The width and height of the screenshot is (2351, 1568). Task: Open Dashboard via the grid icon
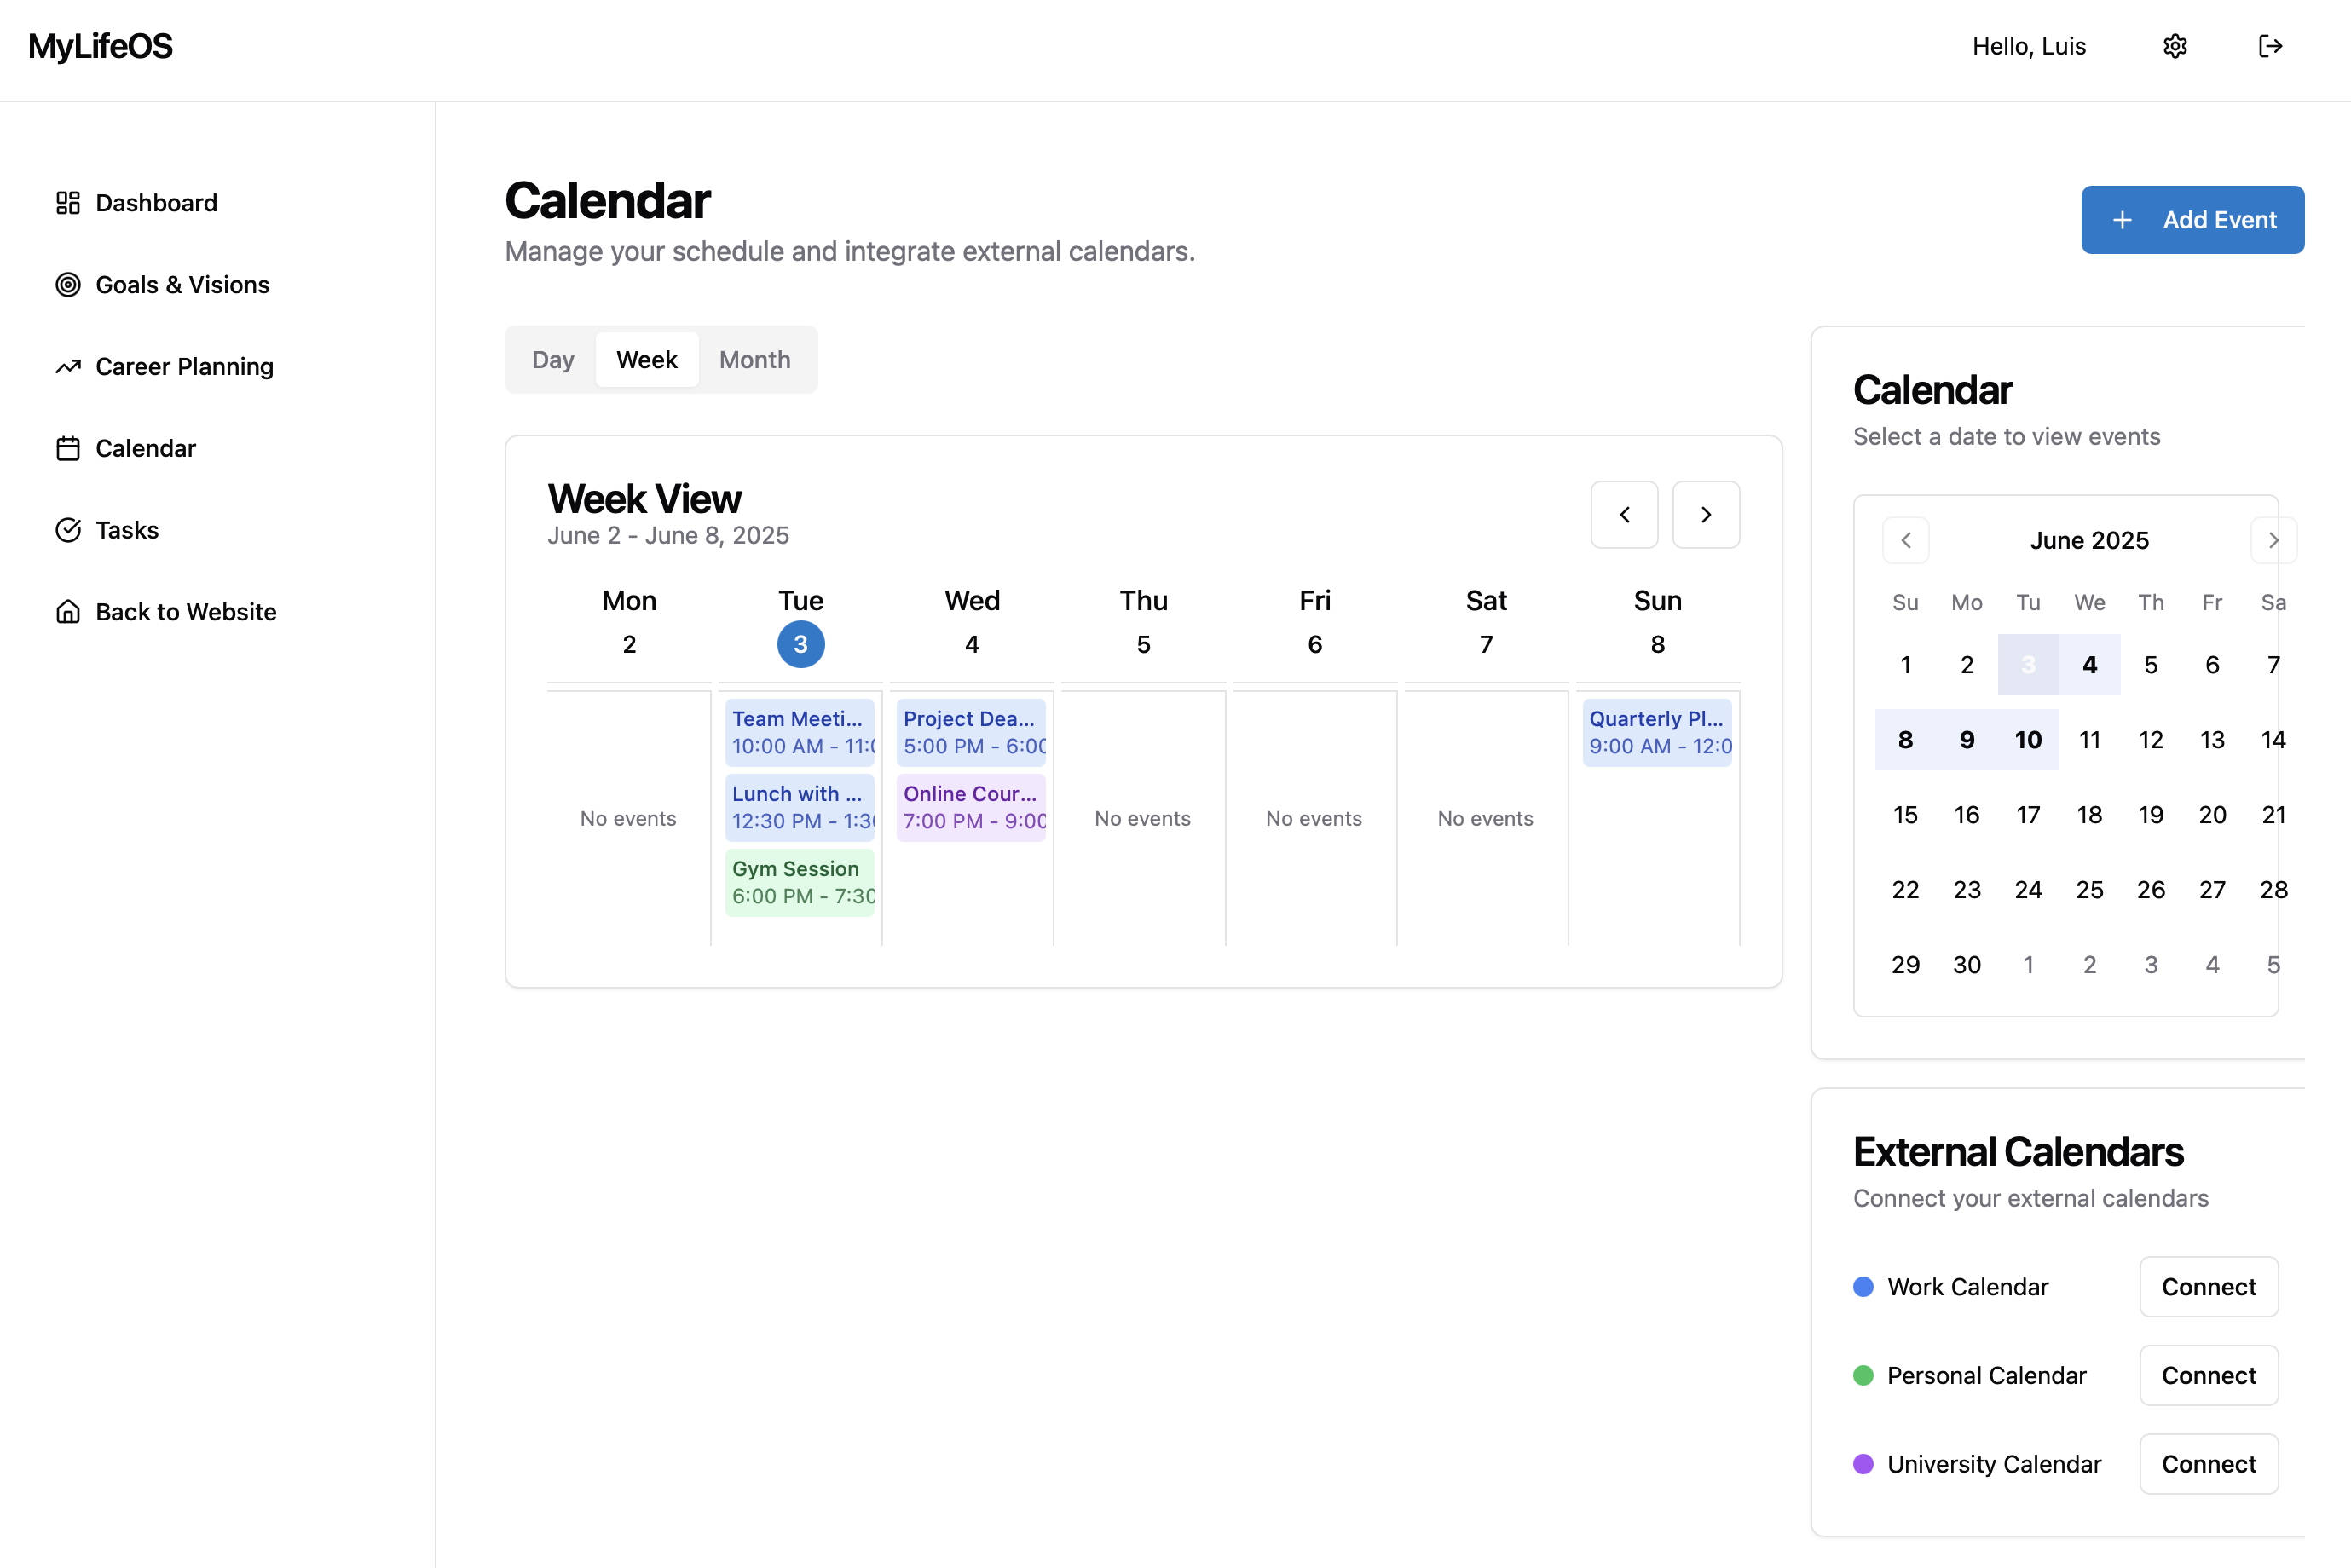coord(68,203)
